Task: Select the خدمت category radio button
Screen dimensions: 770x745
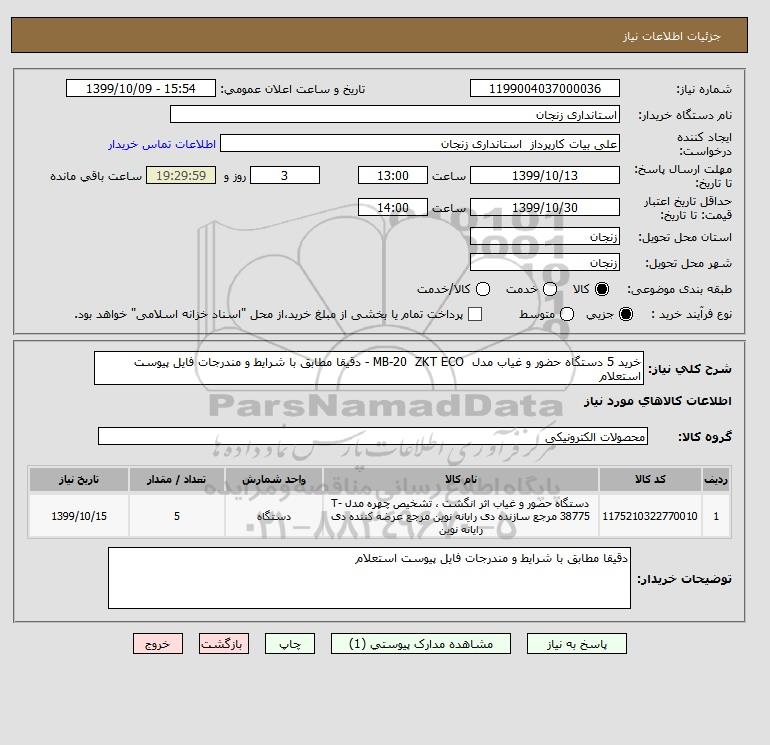Action: (x=550, y=289)
